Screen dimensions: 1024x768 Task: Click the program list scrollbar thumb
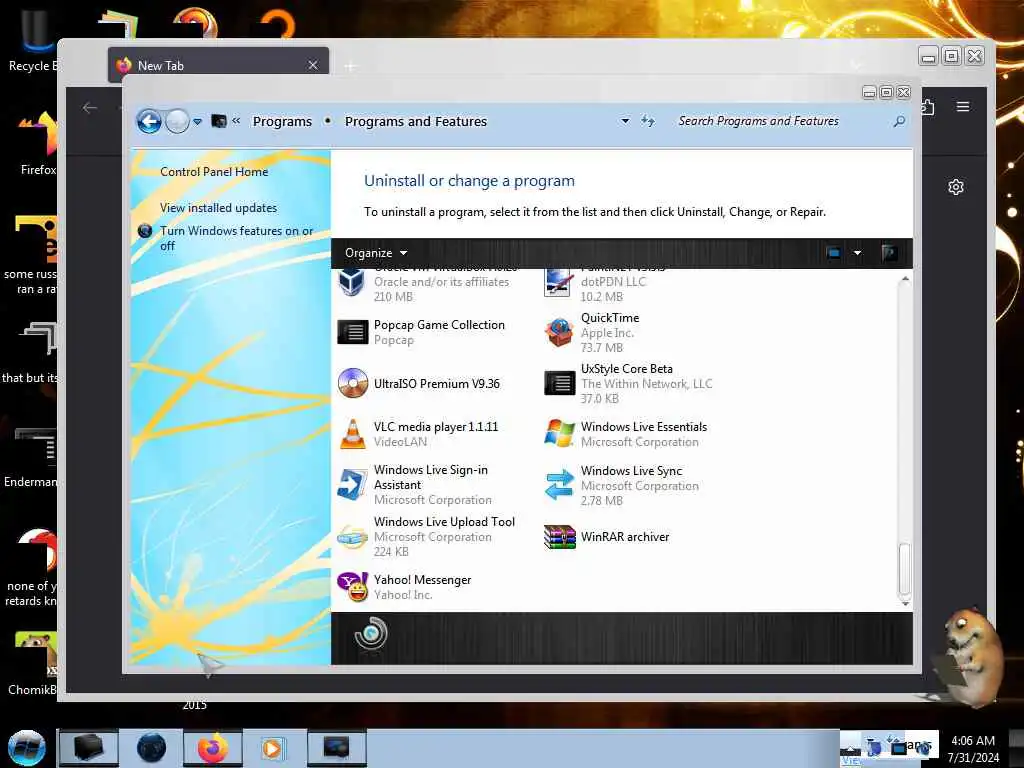pos(904,569)
